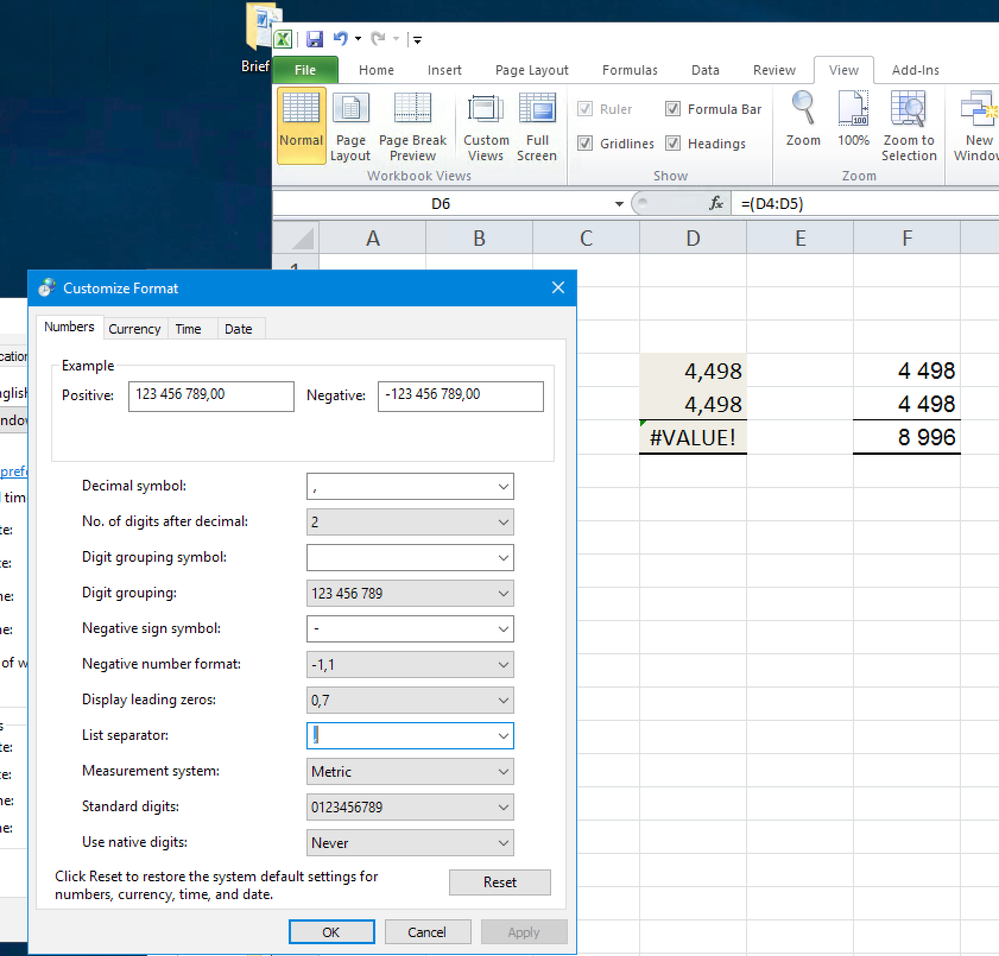Select the Numbers tab in Customize Format
Viewport: 999px width, 956px height.
pyautogui.click(x=69, y=327)
